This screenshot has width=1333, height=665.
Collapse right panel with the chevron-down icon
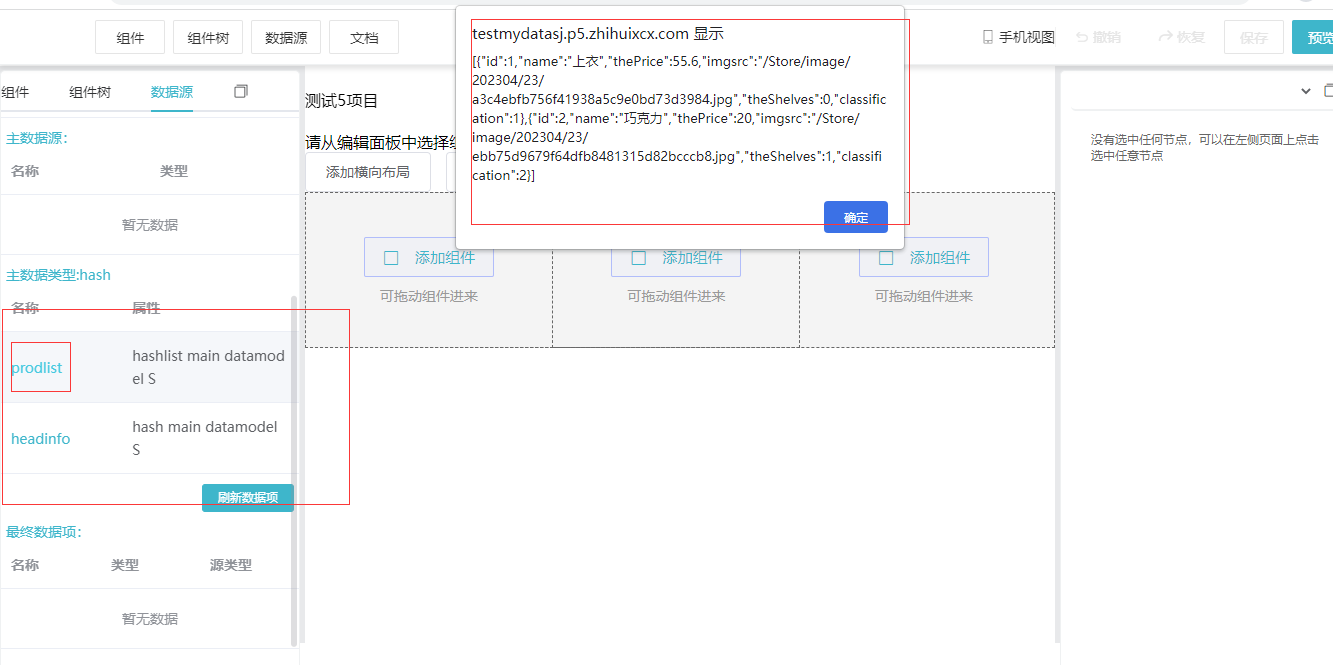[1305, 91]
